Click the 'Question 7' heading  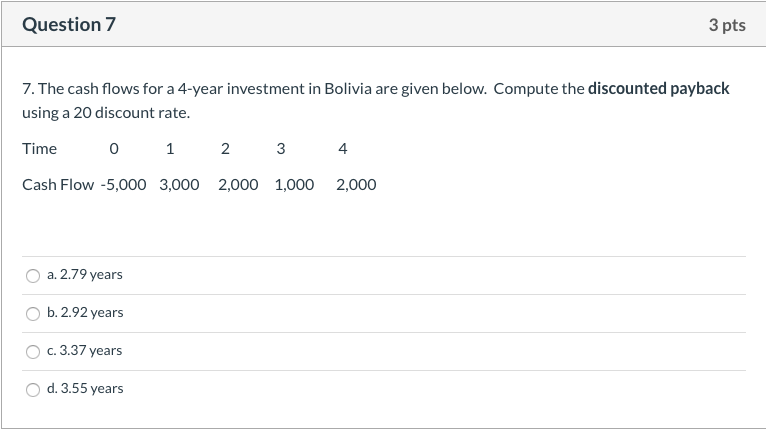(x=69, y=25)
